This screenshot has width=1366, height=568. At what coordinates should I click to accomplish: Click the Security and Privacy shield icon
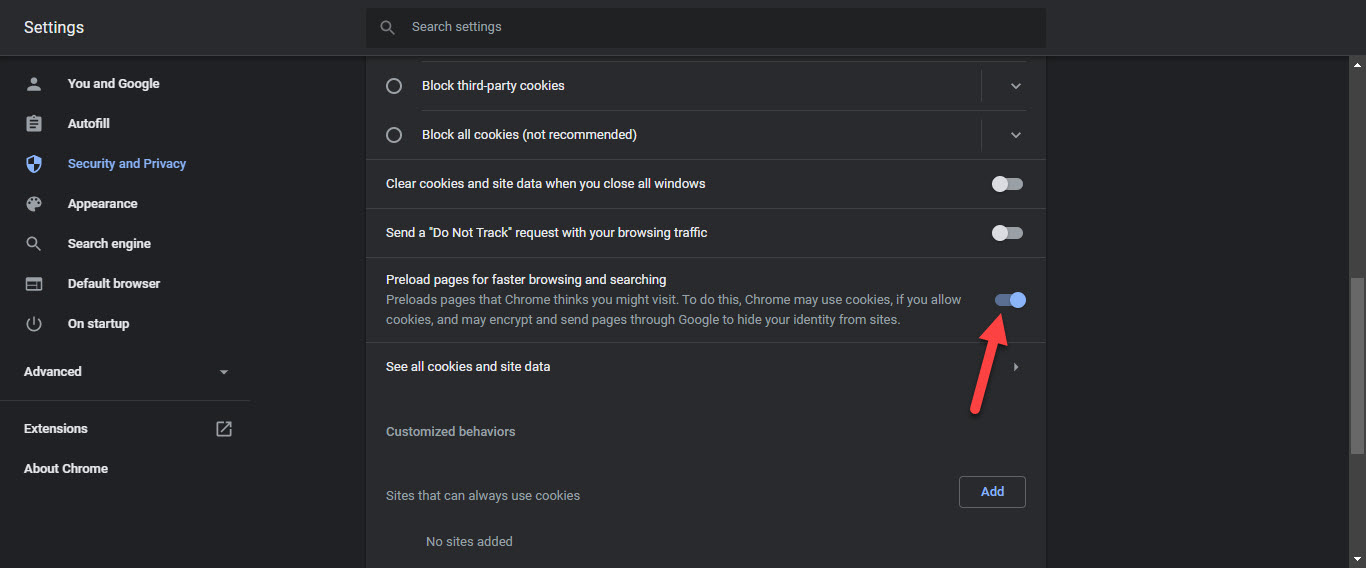(34, 164)
